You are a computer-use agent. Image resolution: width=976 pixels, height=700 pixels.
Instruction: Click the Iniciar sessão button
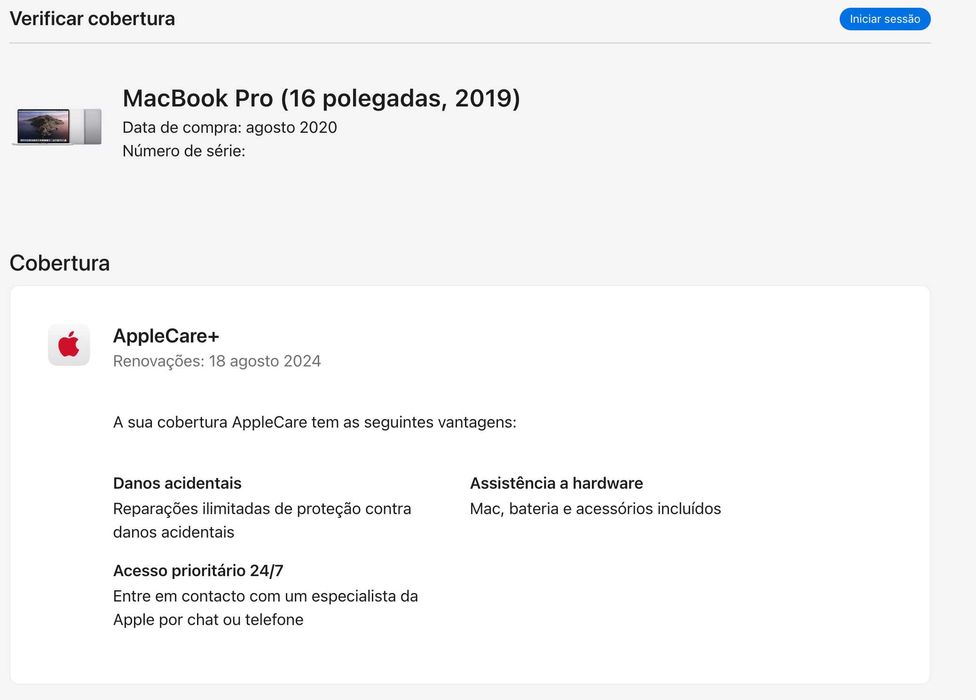pos(884,19)
